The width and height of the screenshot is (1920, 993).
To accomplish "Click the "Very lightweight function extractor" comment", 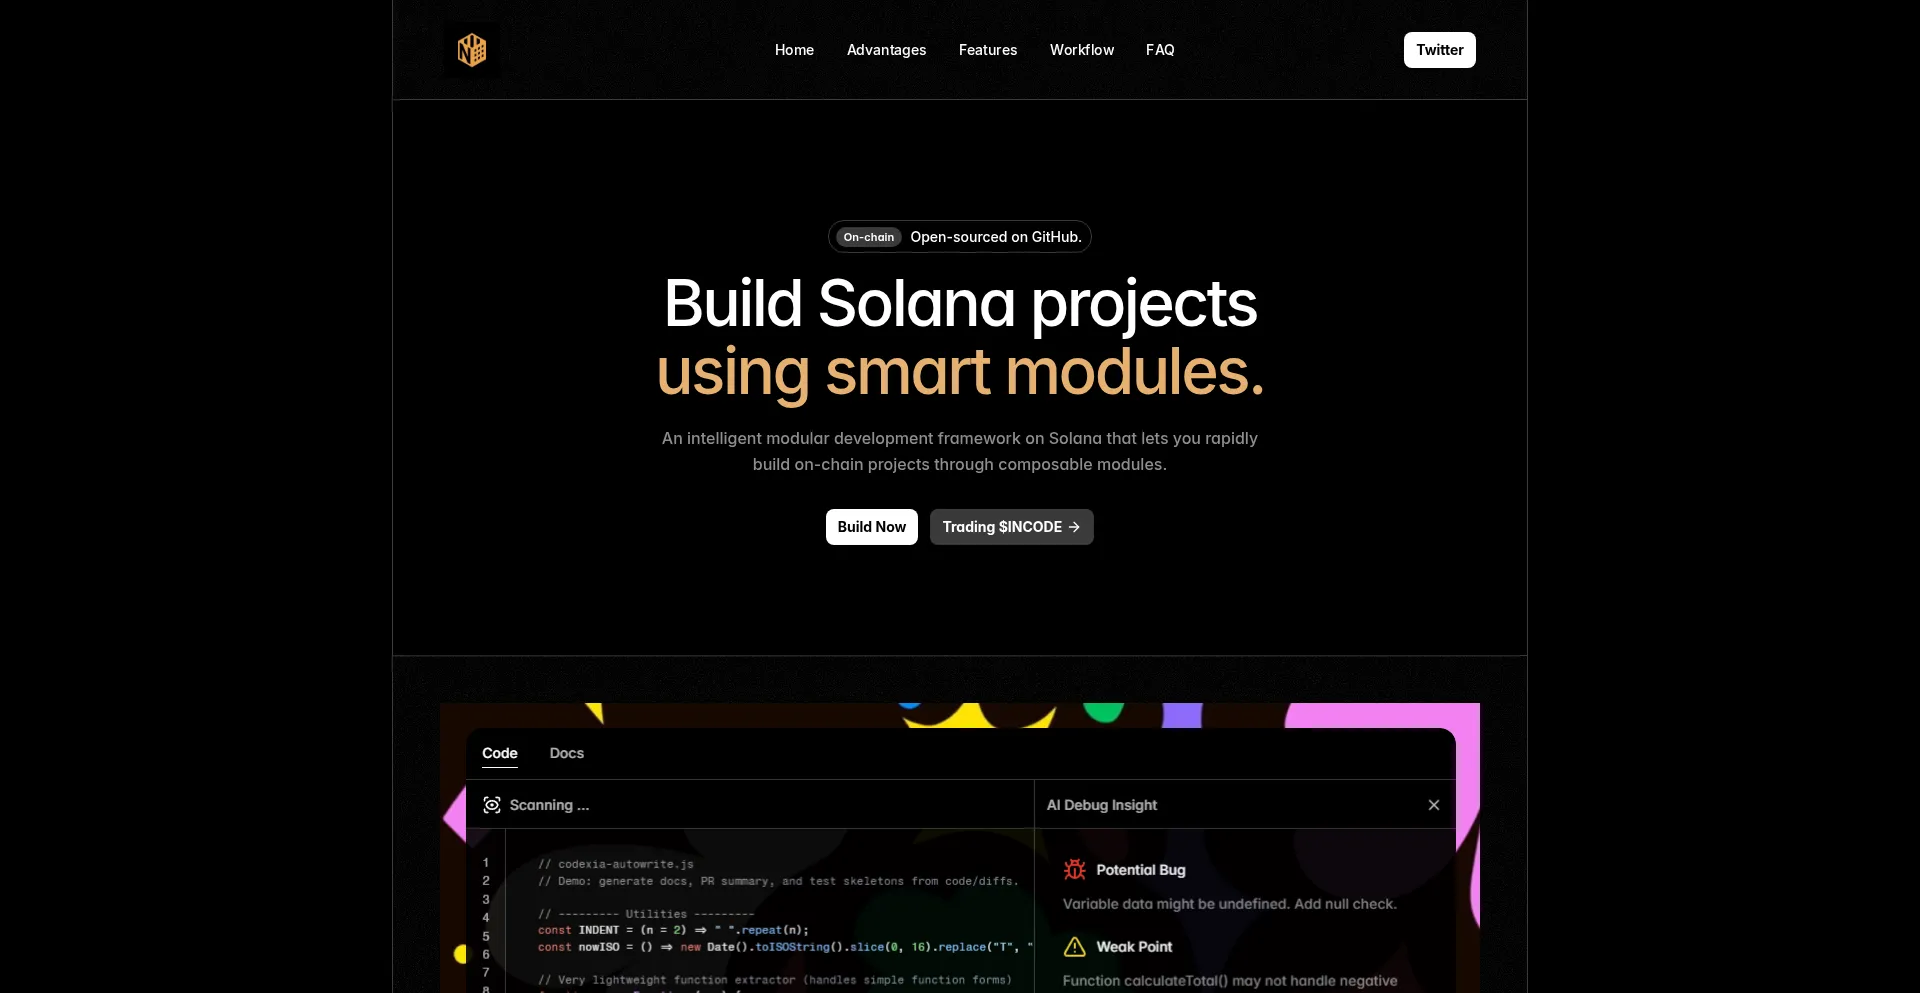I will coord(775,980).
